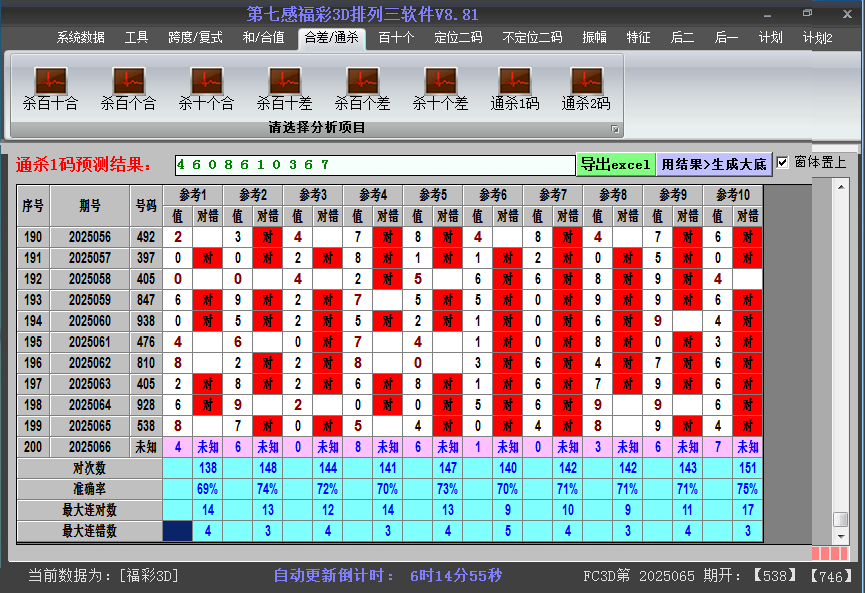Minimize the application window
The width and height of the screenshot is (865, 593).
click(767, 14)
